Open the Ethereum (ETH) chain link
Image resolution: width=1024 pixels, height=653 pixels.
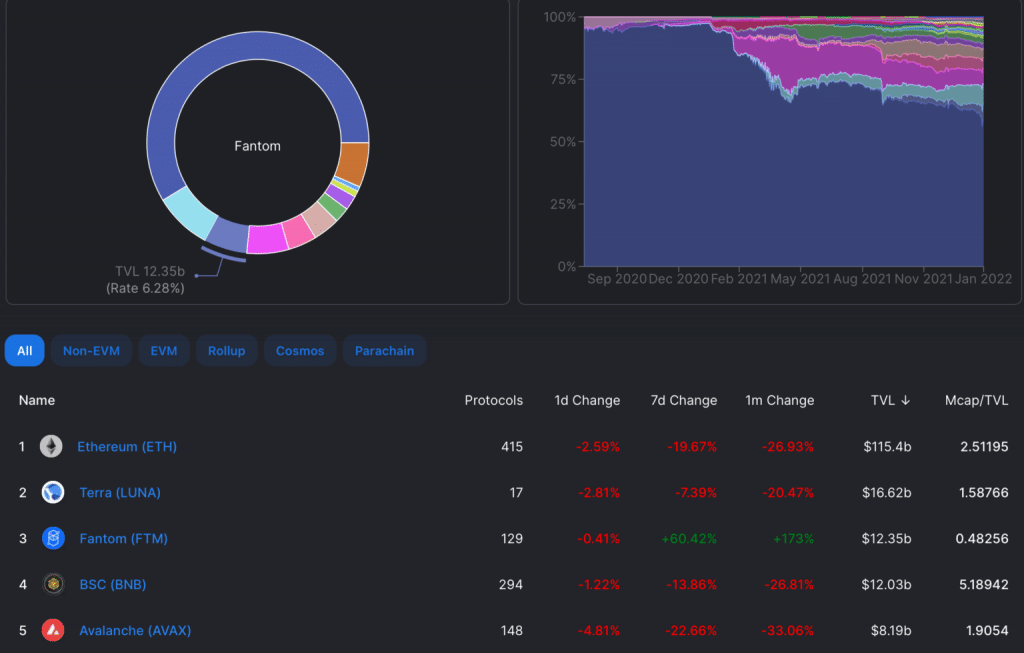[x=127, y=447]
